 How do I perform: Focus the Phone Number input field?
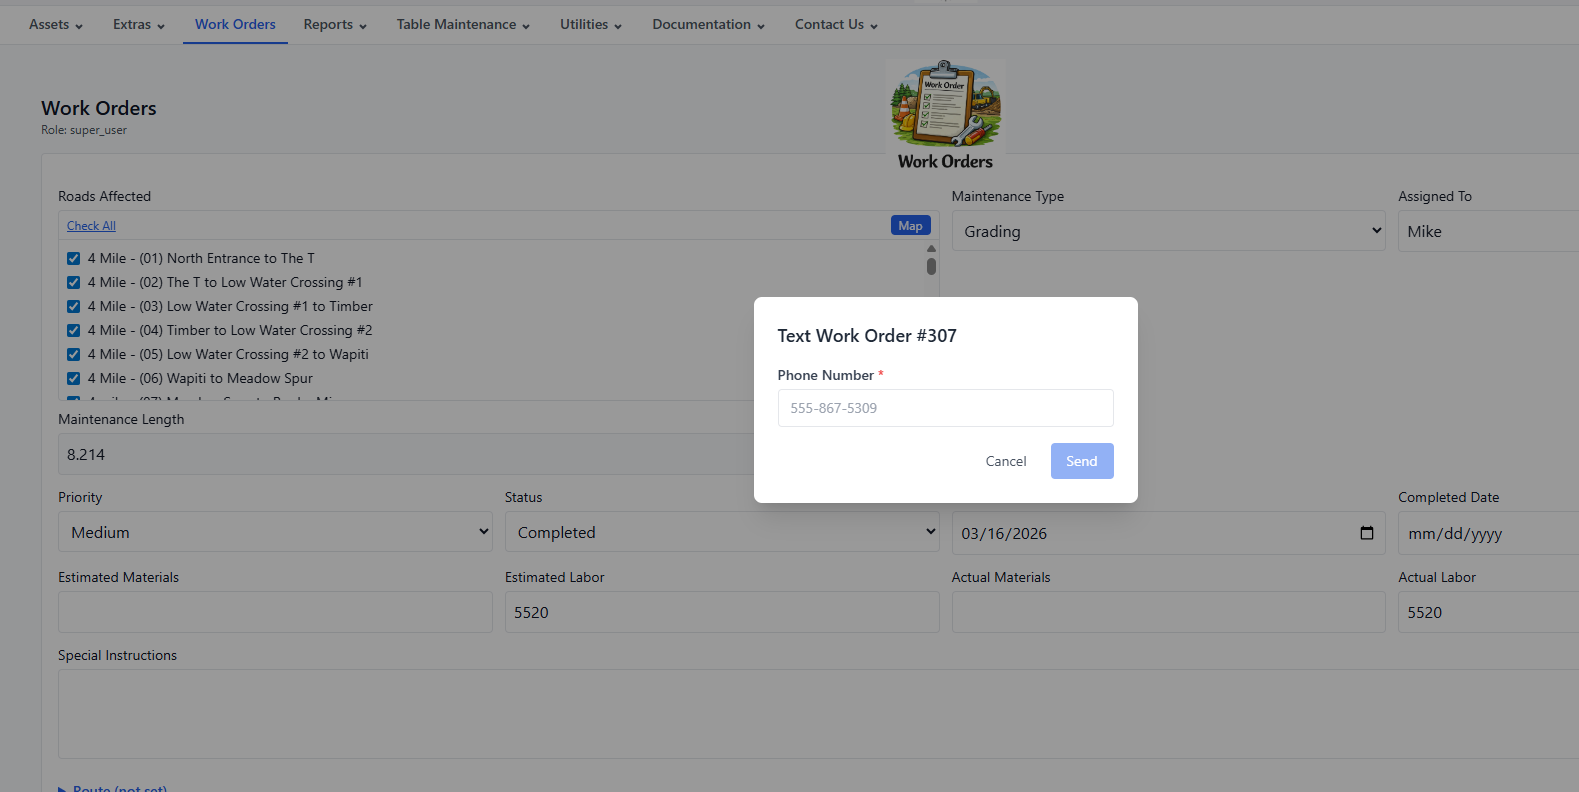pos(945,408)
